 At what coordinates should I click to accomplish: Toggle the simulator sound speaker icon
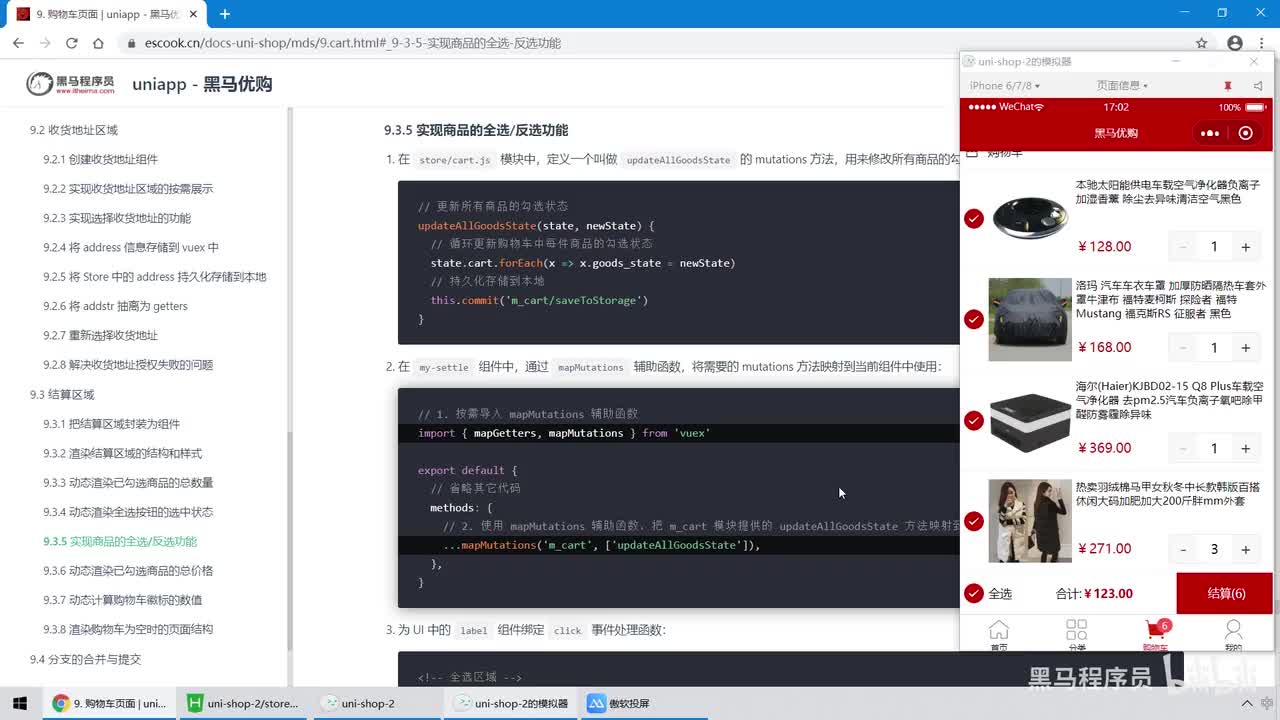(1257, 86)
